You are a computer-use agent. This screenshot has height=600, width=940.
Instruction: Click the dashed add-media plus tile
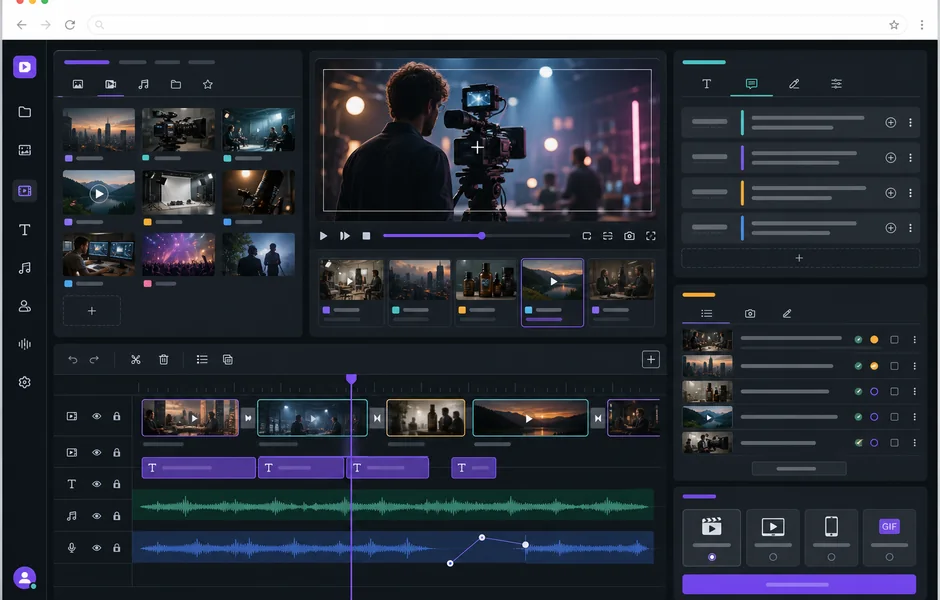pyautogui.click(x=92, y=310)
